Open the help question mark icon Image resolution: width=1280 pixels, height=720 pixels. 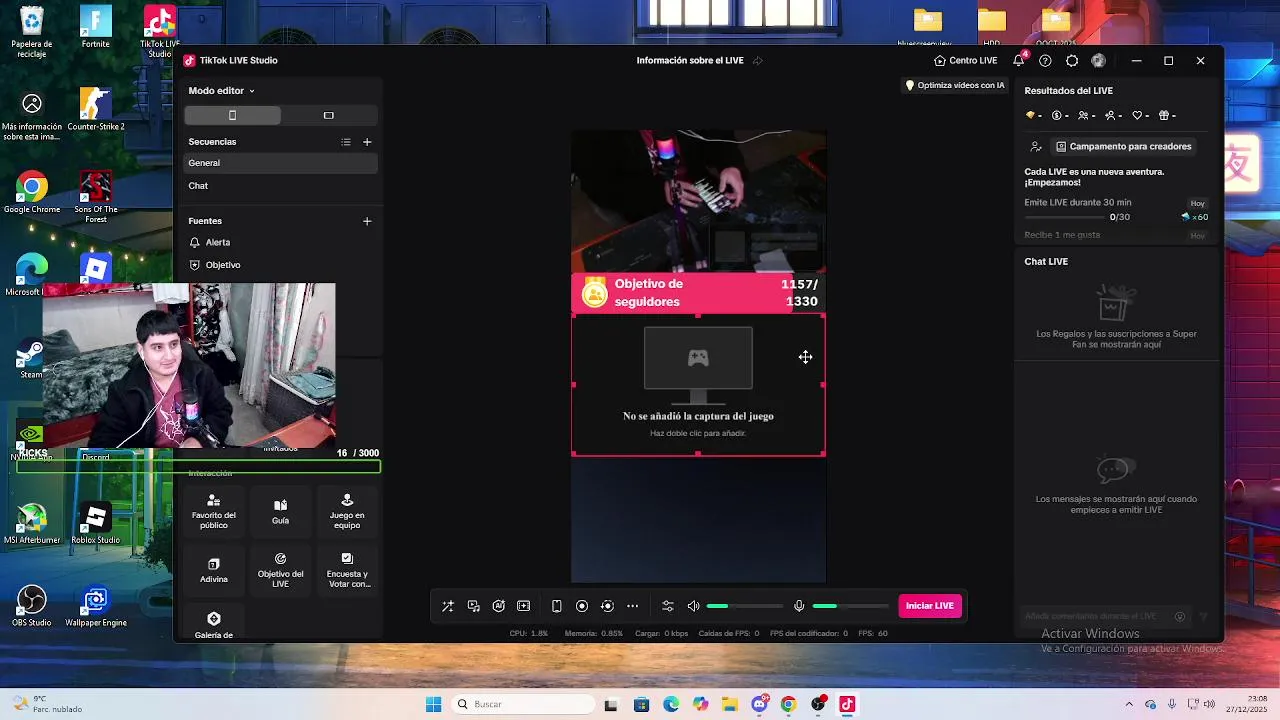(1045, 61)
